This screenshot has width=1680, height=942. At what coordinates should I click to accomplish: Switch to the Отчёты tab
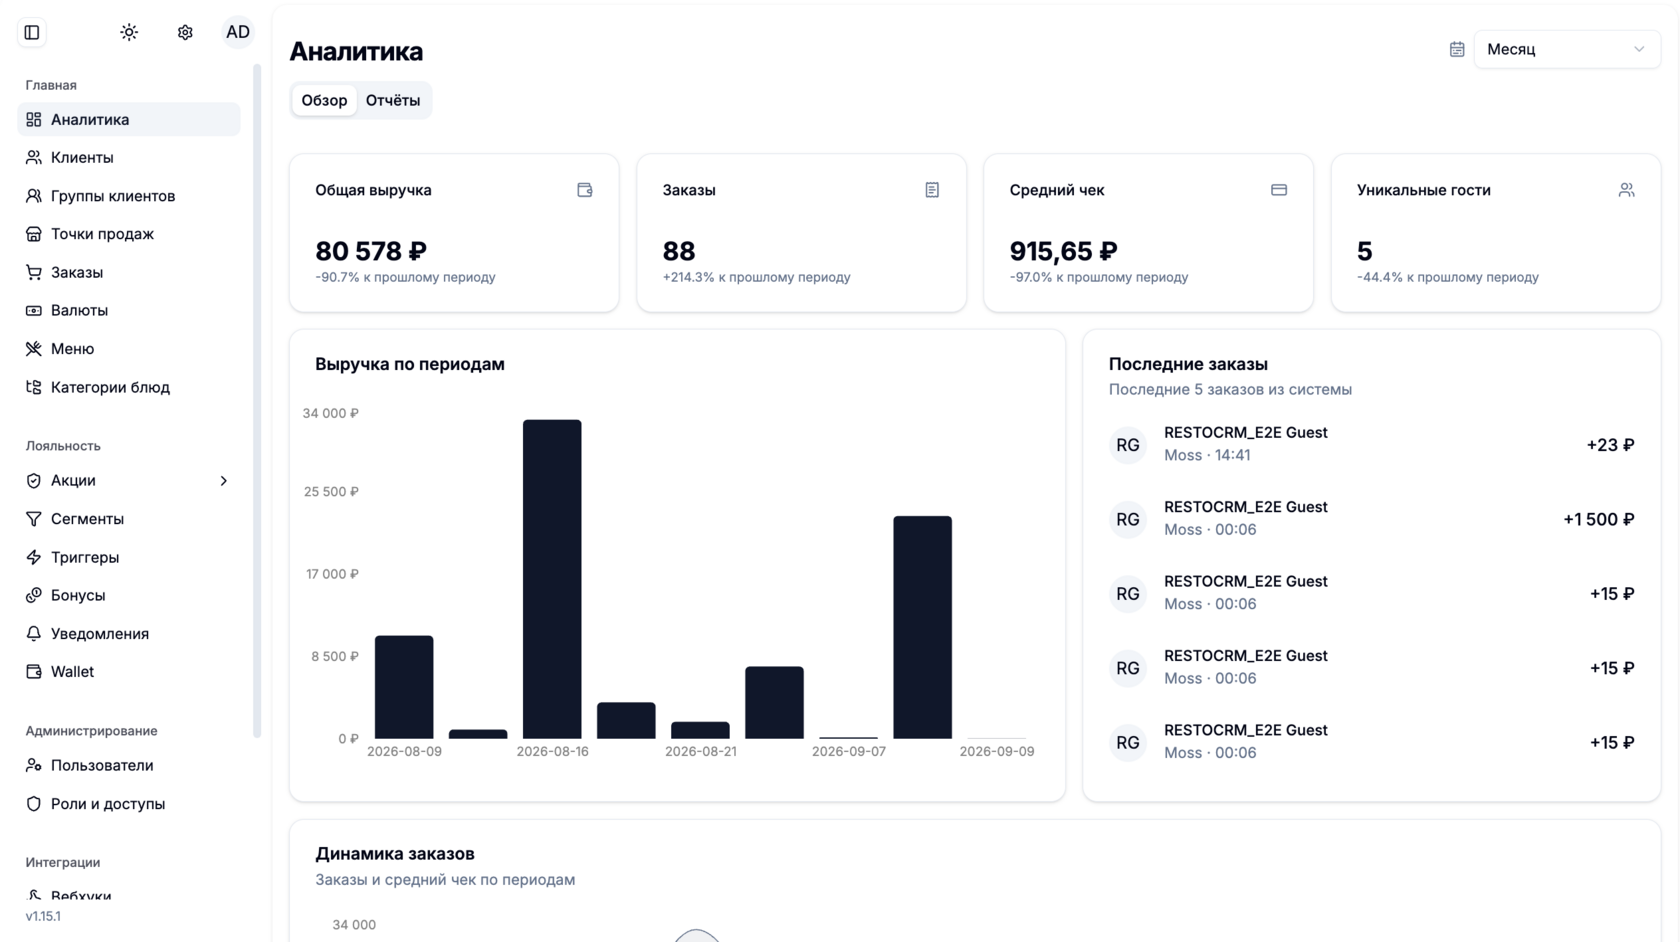[x=393, y=100]
